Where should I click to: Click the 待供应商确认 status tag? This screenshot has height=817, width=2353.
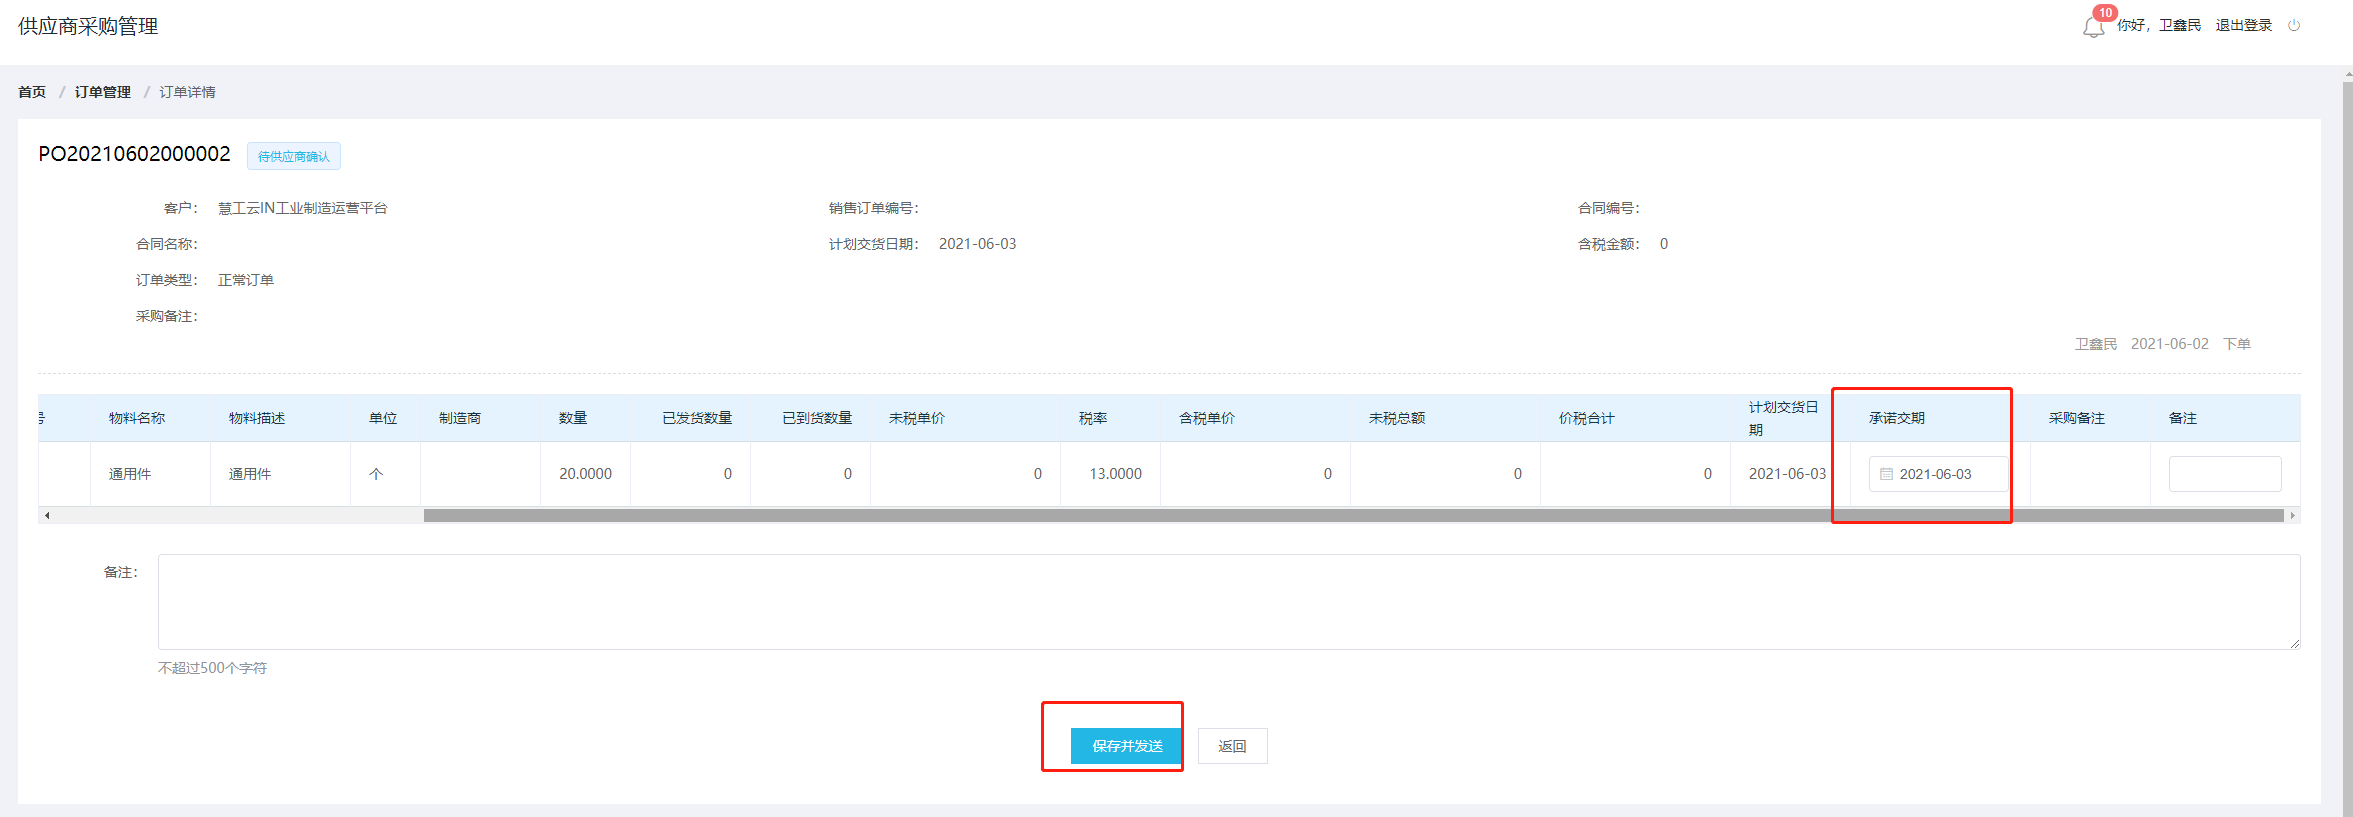[x=293, y=156]
